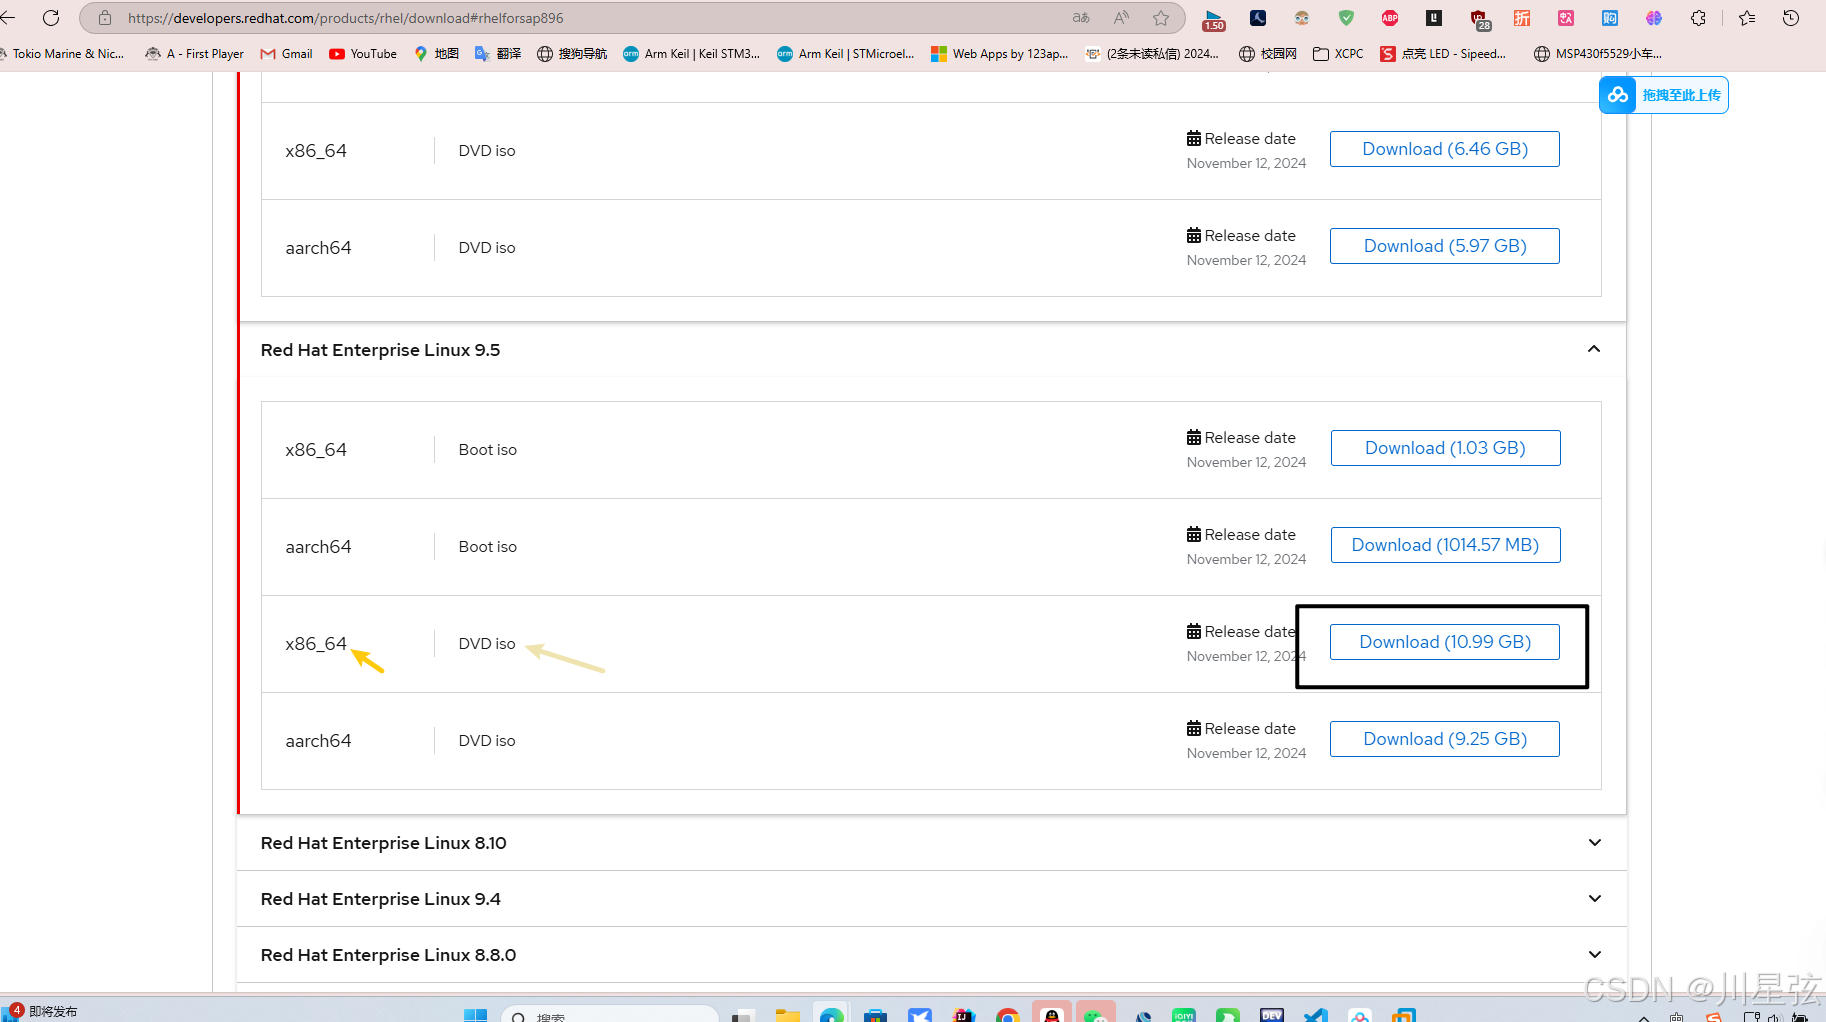
Task: Open the A - First Player bookmark
Action: coord(194,54)
